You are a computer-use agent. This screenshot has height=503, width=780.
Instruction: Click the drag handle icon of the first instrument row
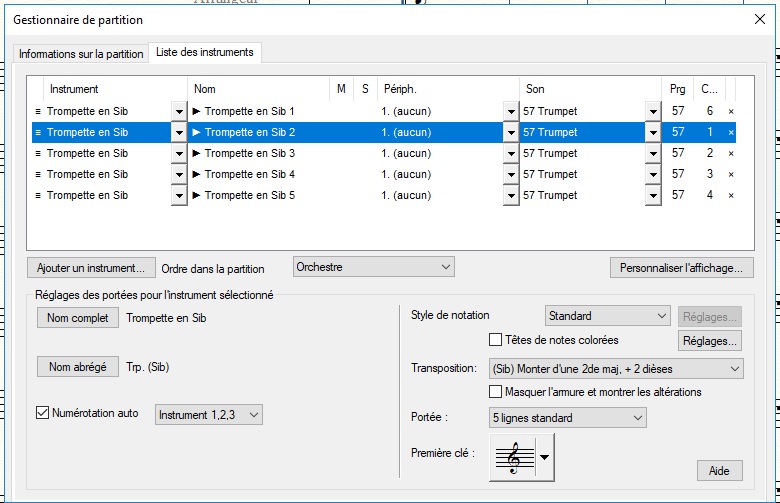[x=38, y=112]
